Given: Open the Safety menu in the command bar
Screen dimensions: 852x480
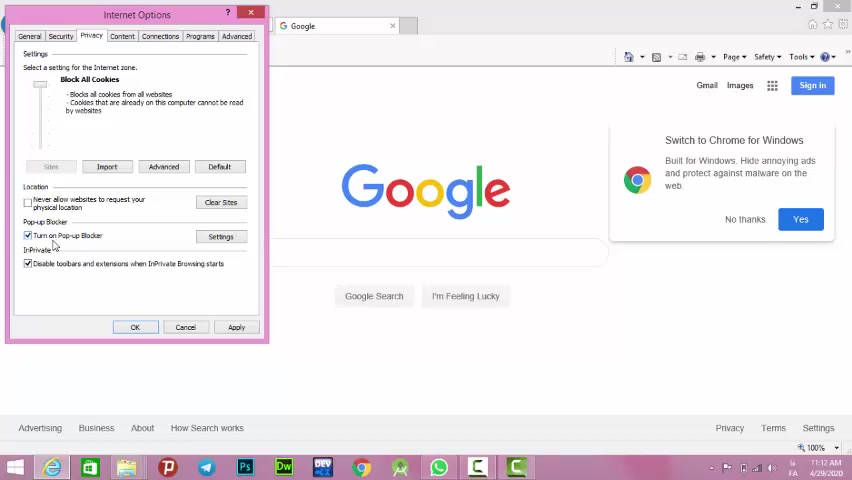Looking at the screenshot, I should (x=767, y=57).
